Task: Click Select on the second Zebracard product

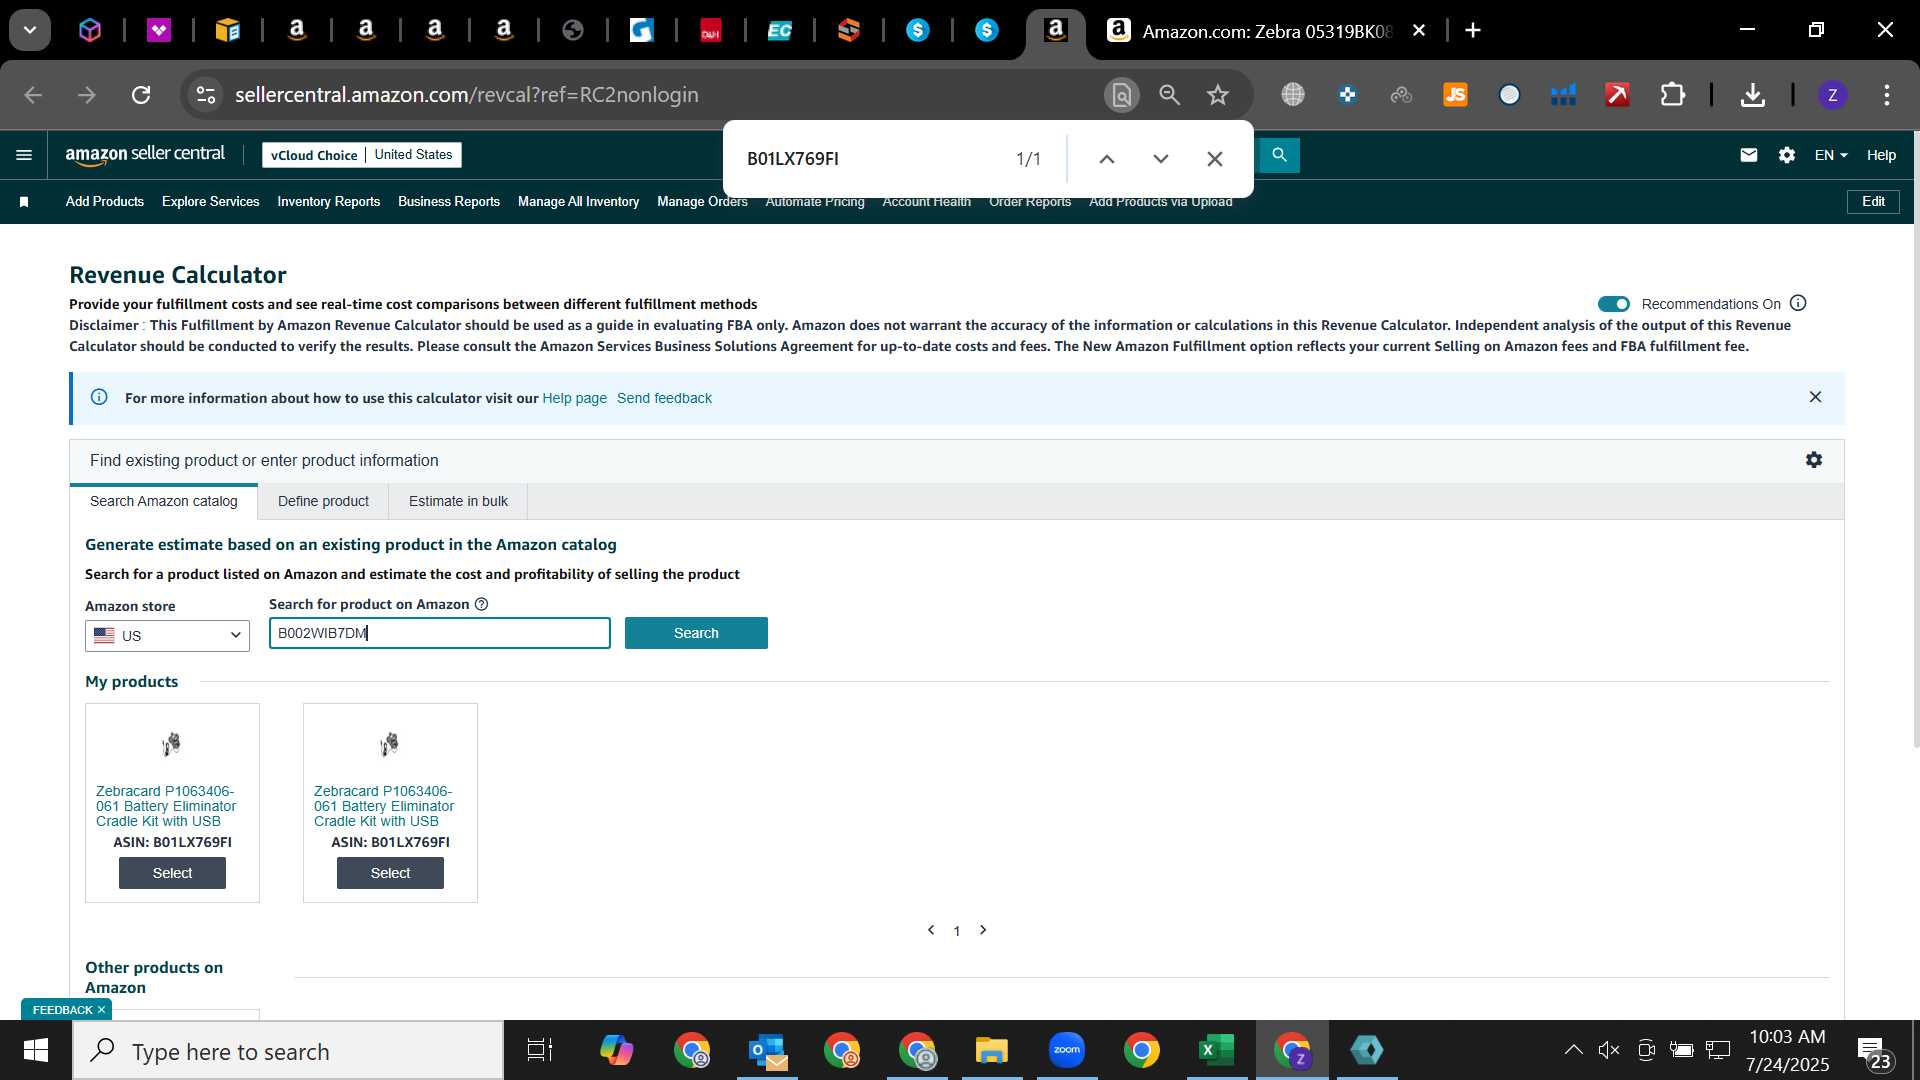Action: (390, 873)
